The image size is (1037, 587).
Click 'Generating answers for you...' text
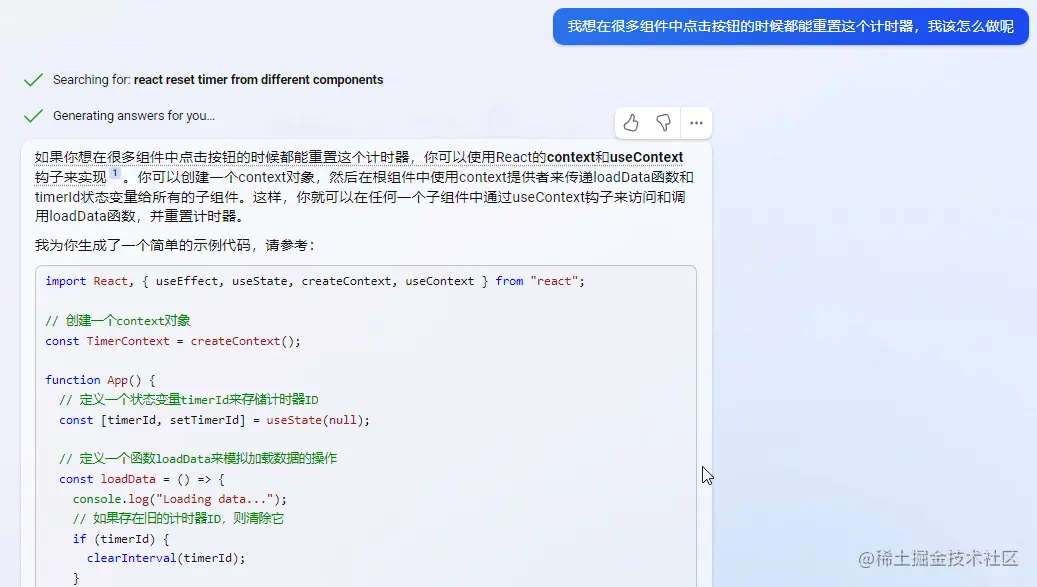point(134,116)
